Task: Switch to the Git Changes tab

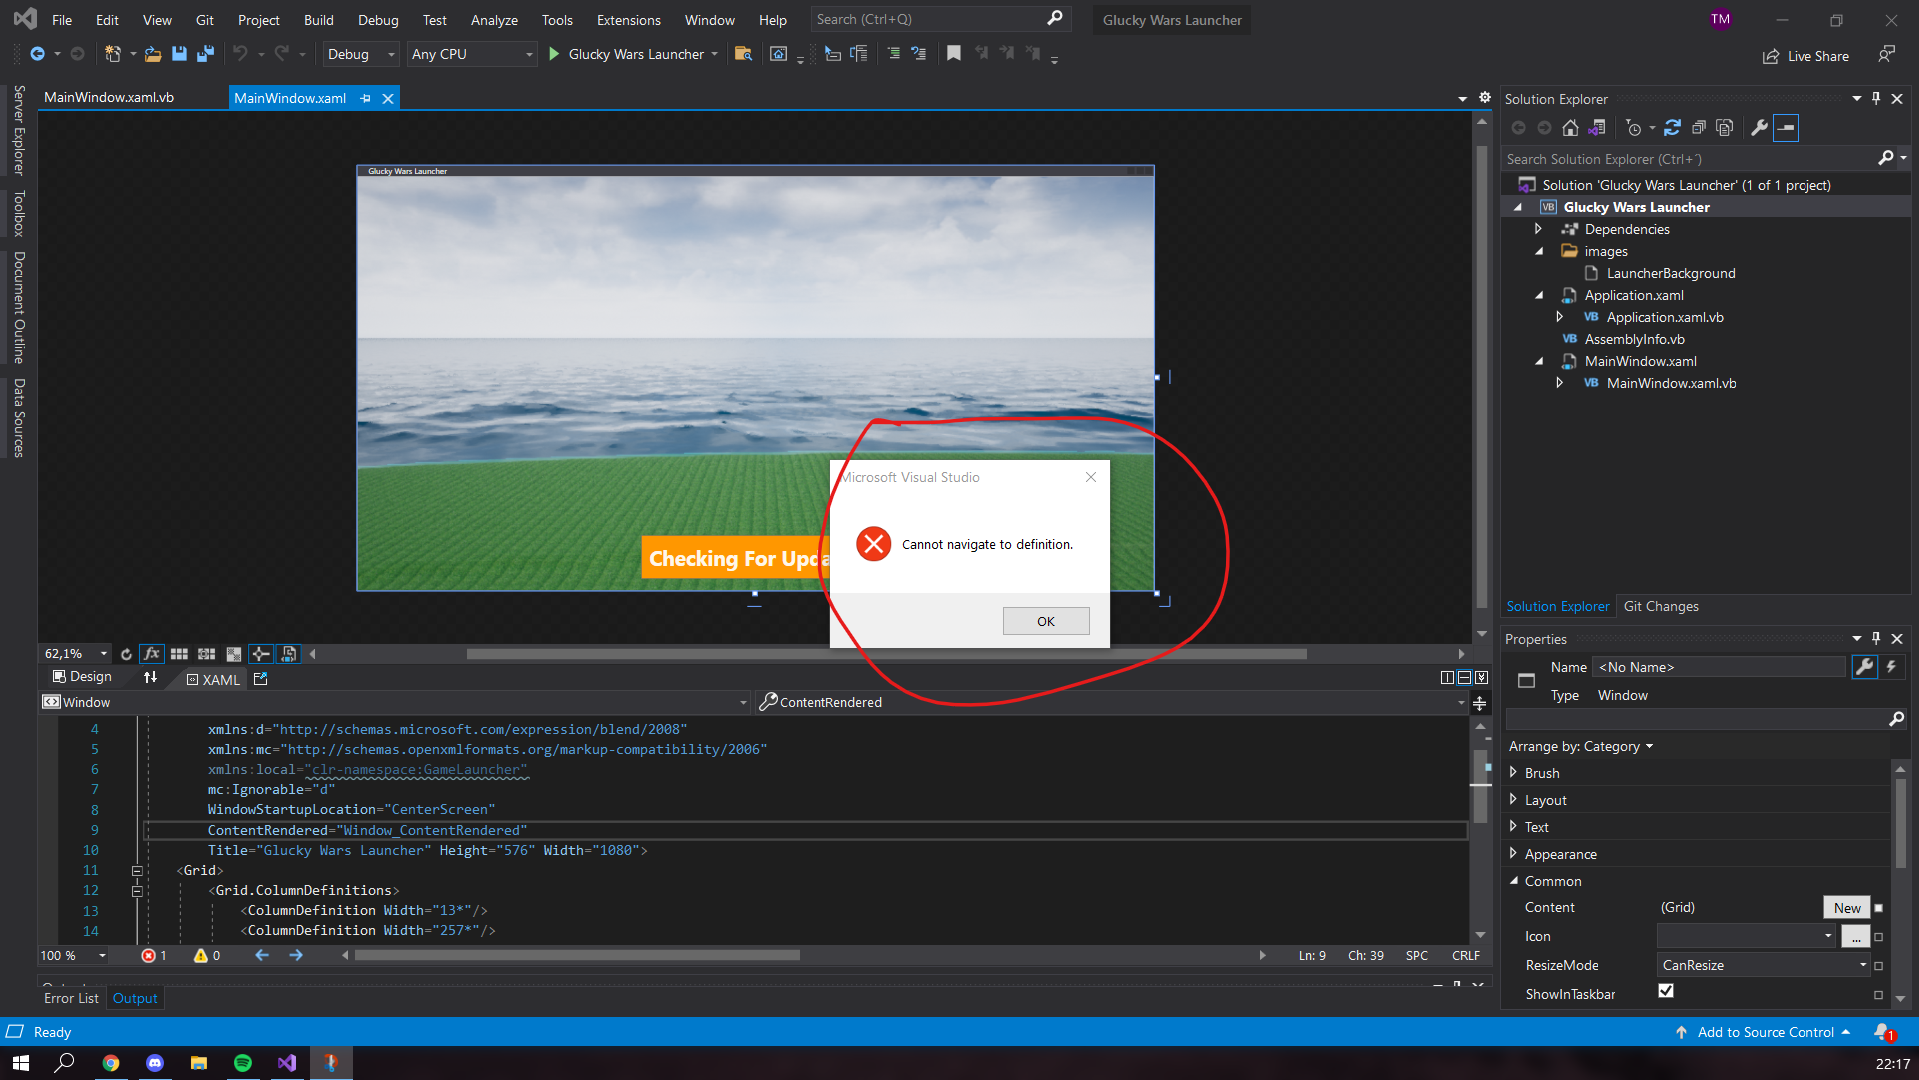Action: click(x=1661, y=606)
